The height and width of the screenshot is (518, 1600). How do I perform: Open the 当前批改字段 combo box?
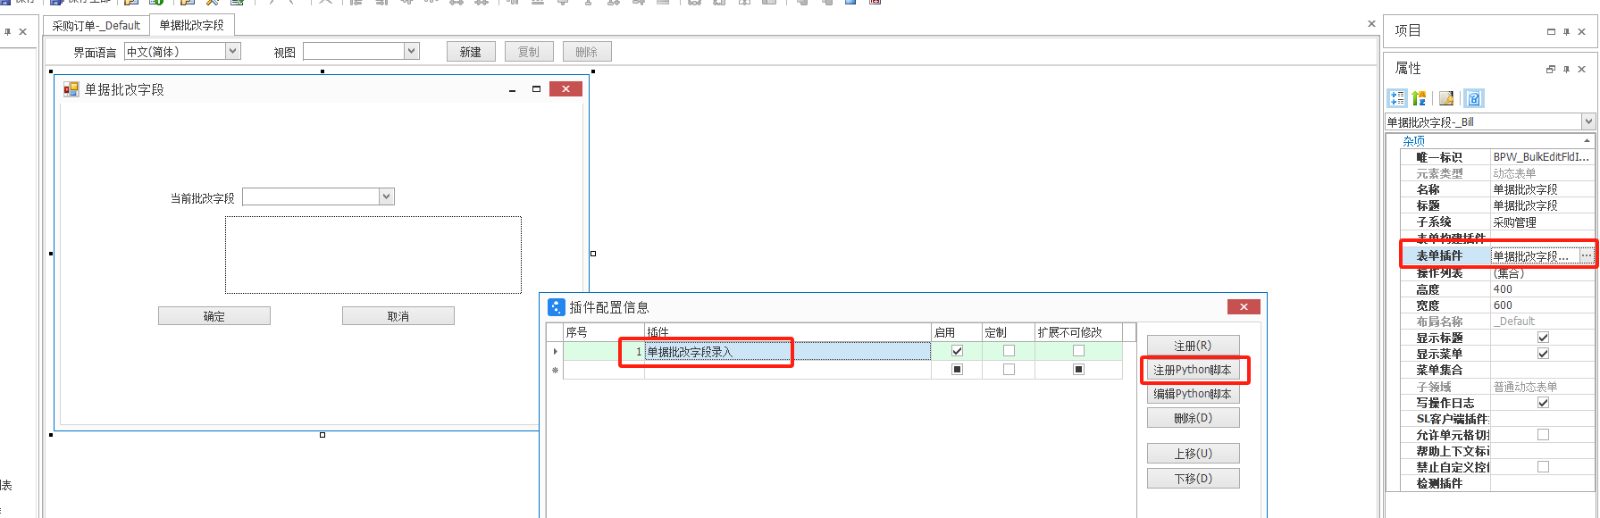pyautogui.click(x=387, y=197)
